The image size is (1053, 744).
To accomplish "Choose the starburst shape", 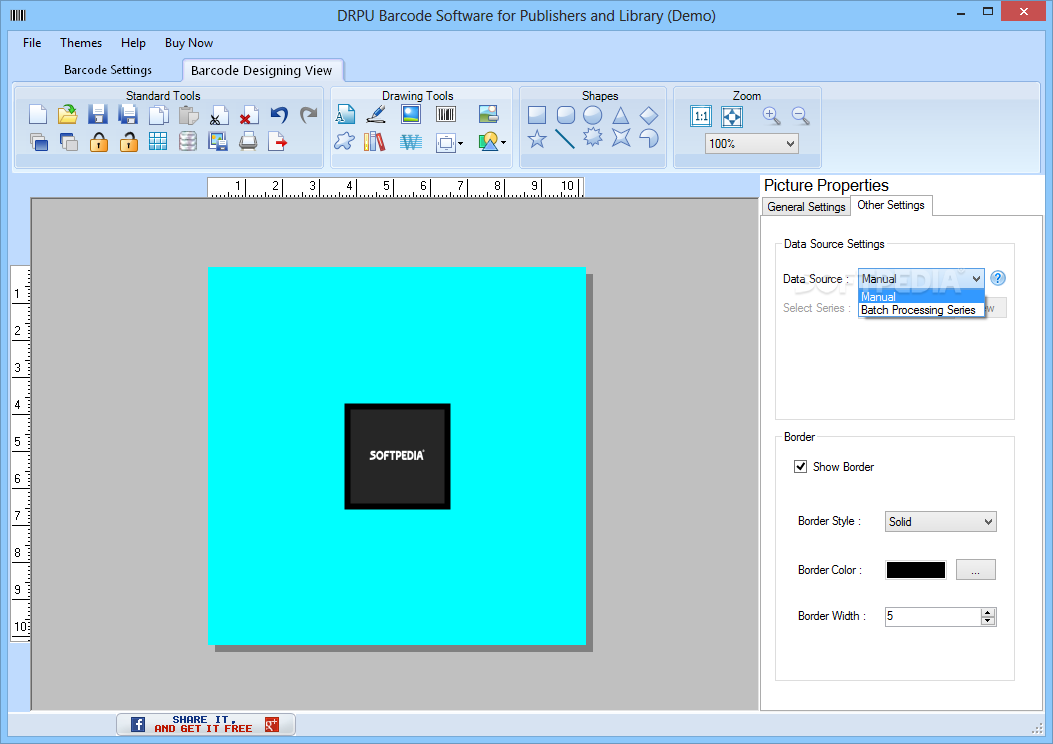I will 592,138.
